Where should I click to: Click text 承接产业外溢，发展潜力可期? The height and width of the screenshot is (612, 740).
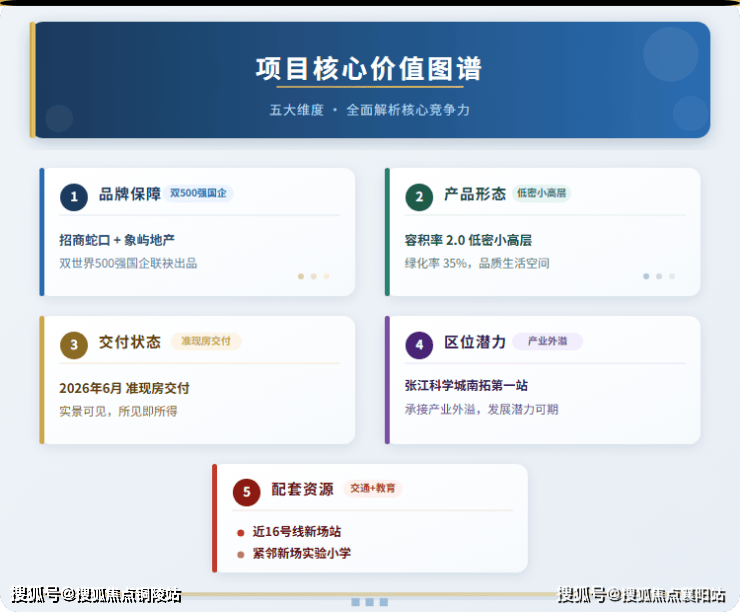[x=481, y=409]
